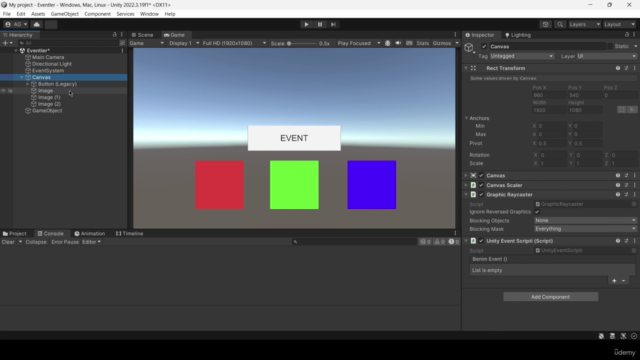Open the Blocking Objects dropdown
The height and width of the screenshot is (360, 640).
[x=585, y=220]
